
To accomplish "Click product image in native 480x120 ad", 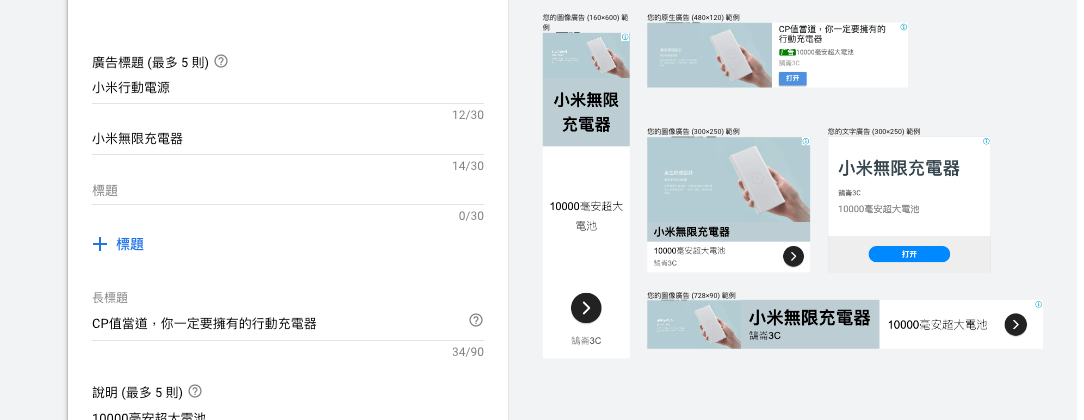I will tap(709, 55).
